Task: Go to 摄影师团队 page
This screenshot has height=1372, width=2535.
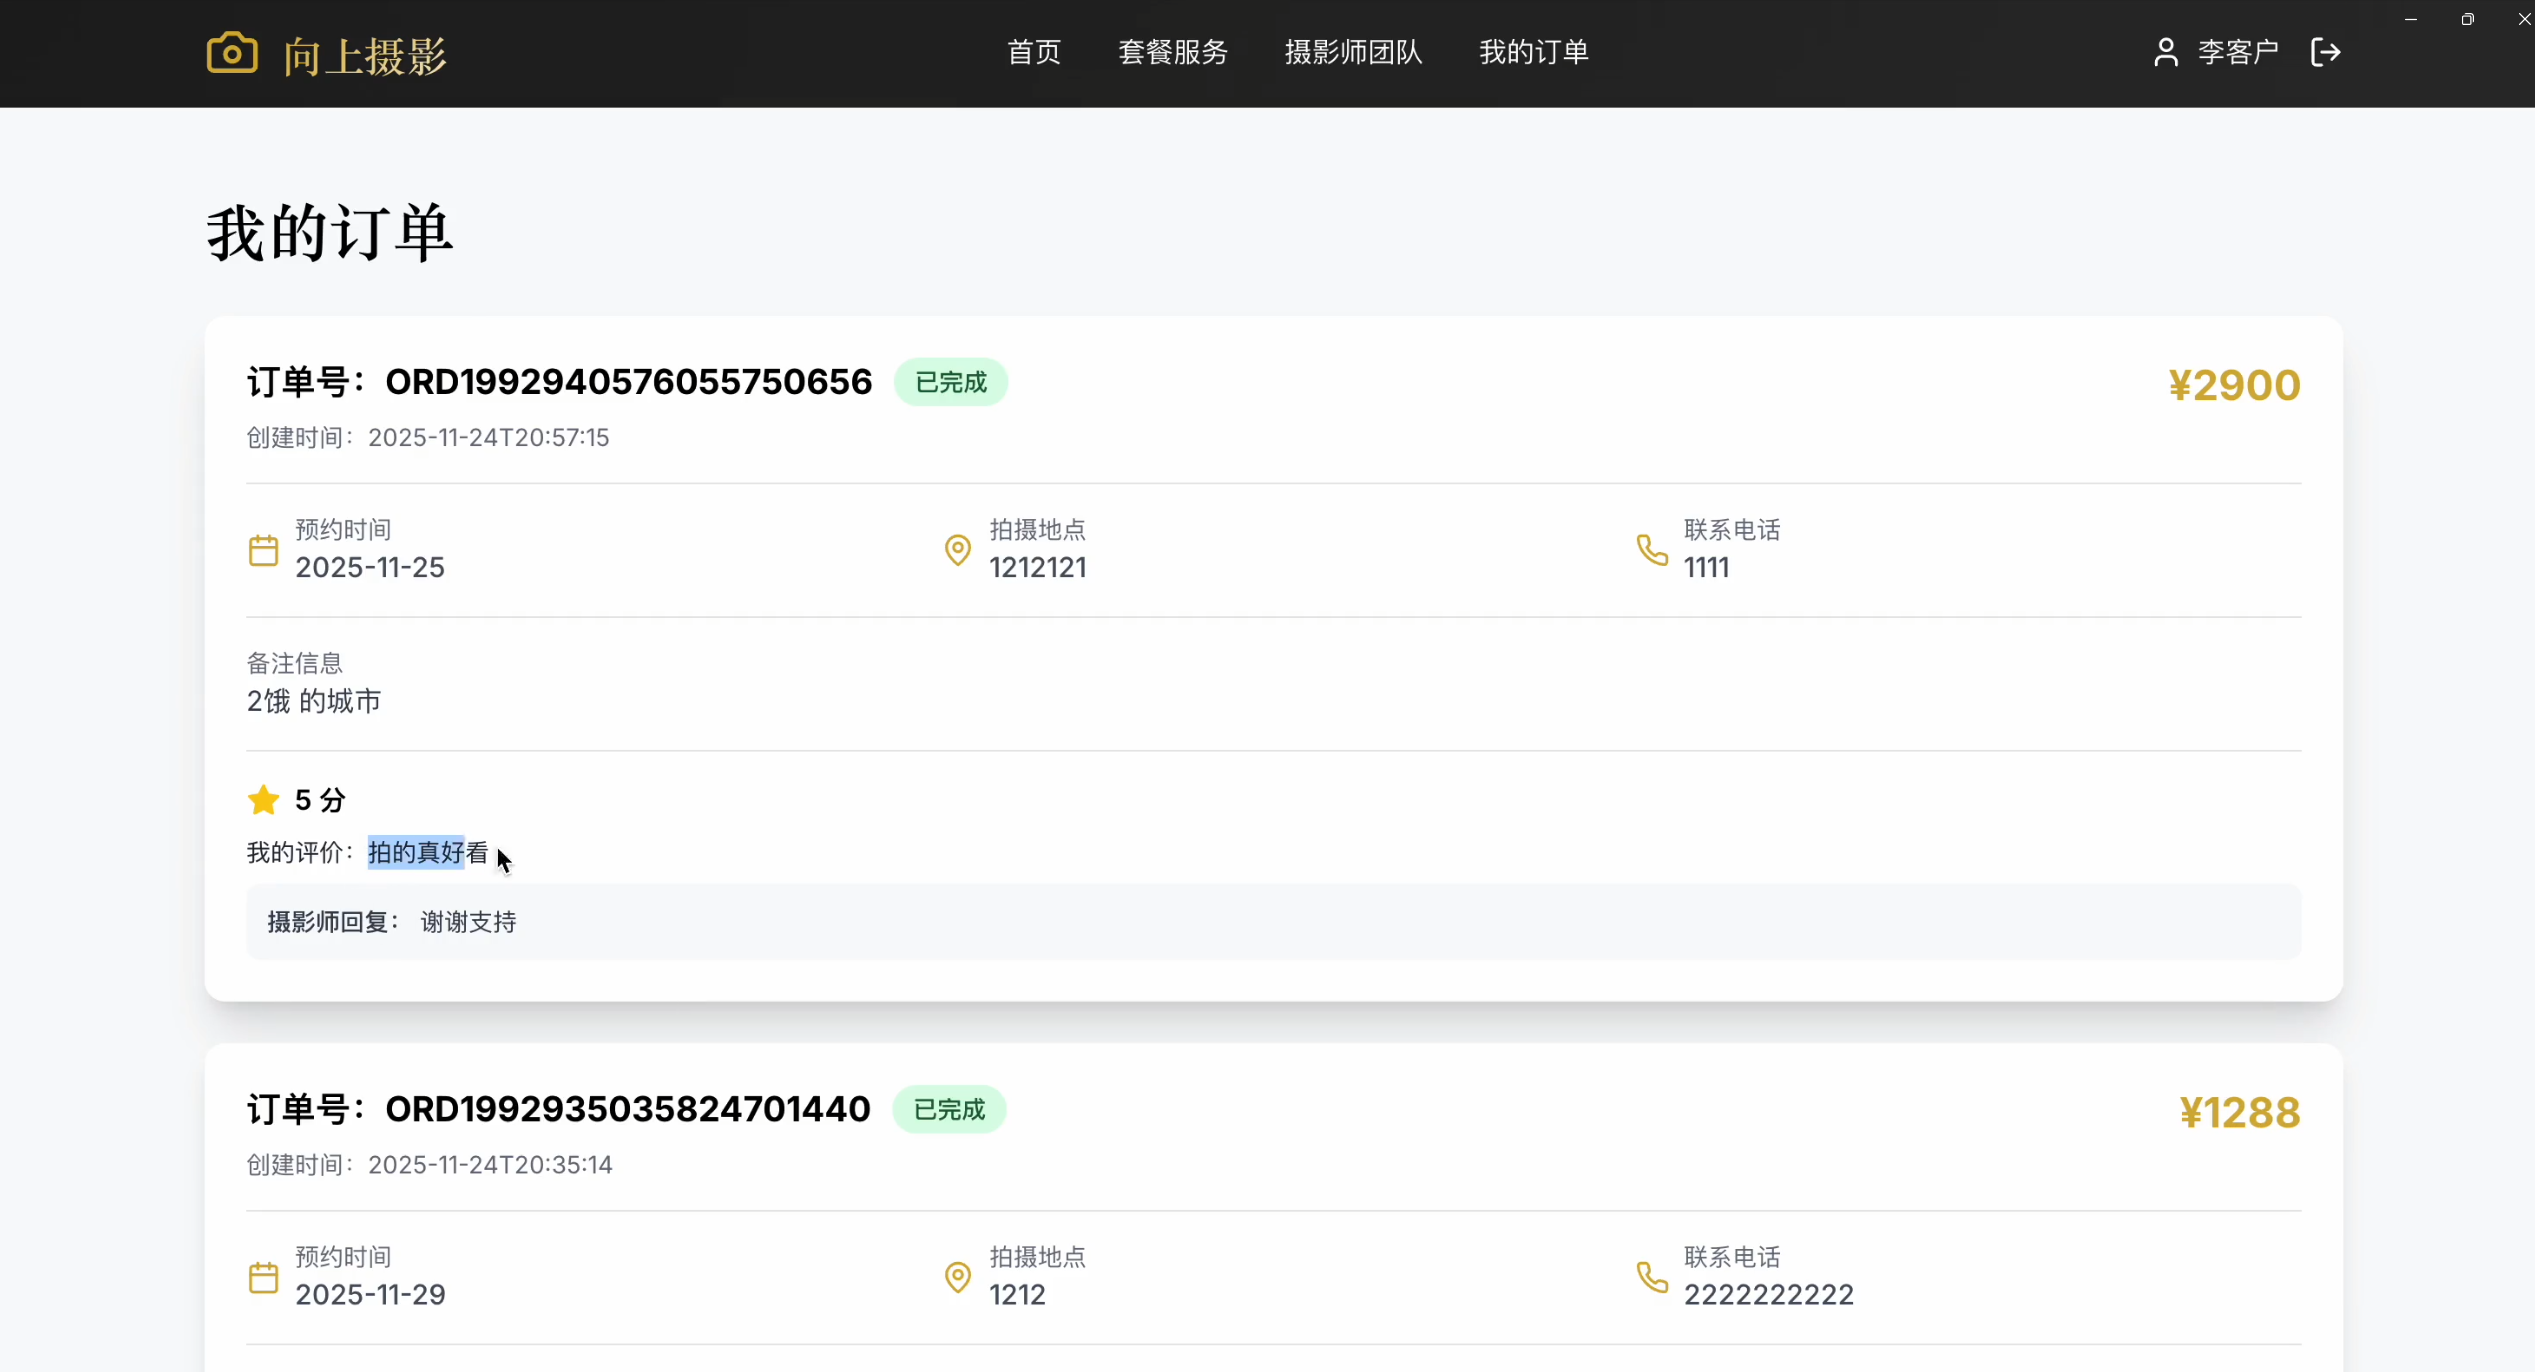Action: pos(1353,52)
